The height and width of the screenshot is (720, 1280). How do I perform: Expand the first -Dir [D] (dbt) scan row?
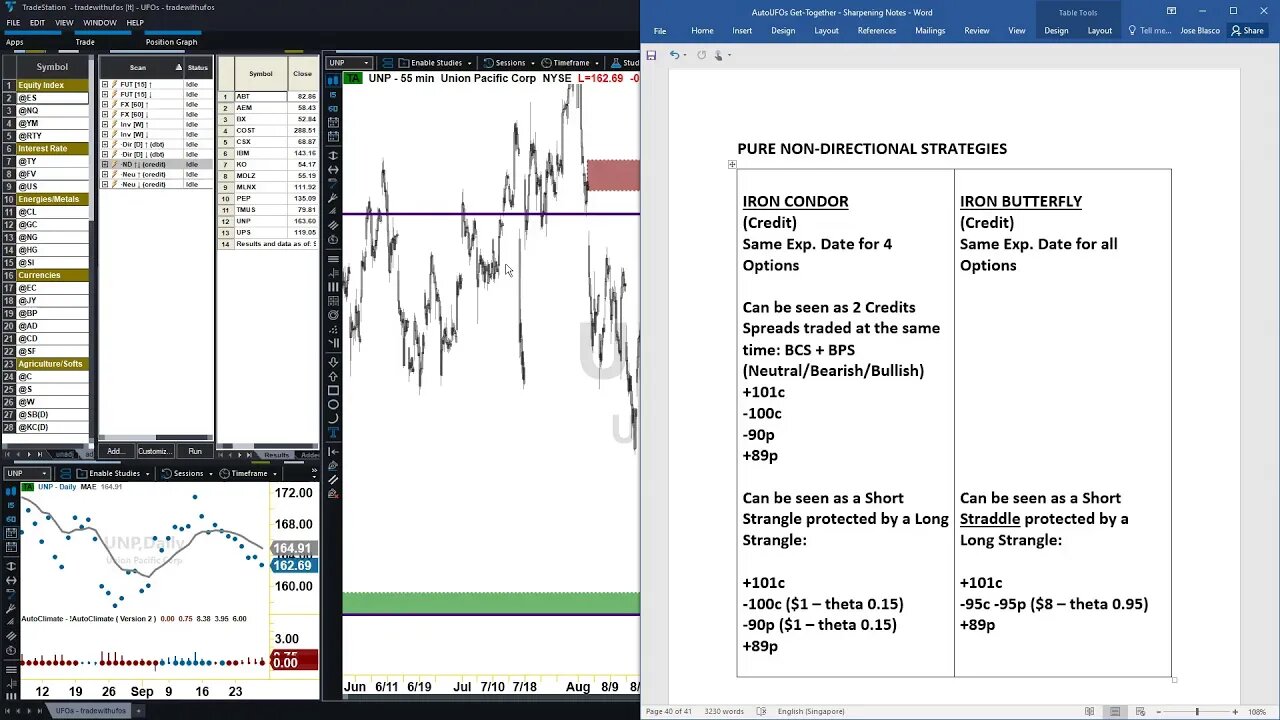(104, 144)
